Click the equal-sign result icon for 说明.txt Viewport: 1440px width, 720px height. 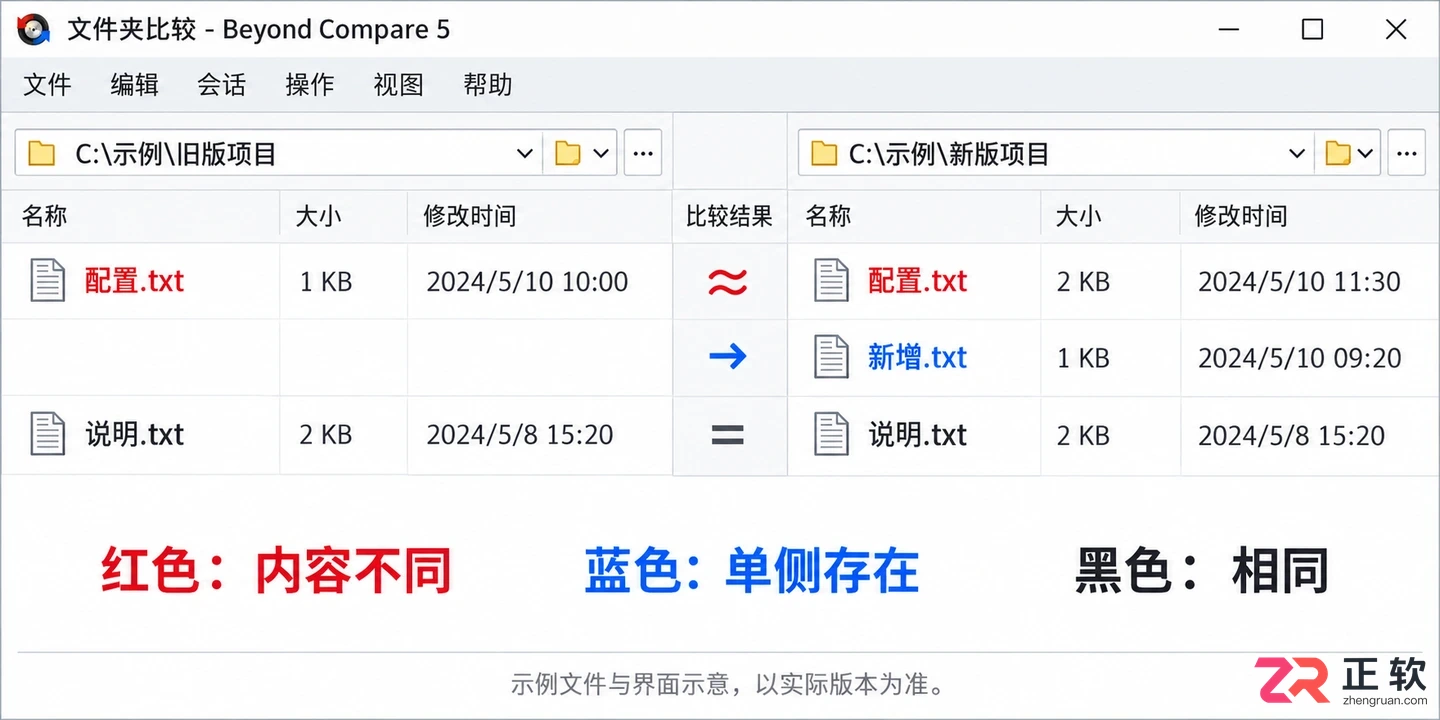(727, 435)
